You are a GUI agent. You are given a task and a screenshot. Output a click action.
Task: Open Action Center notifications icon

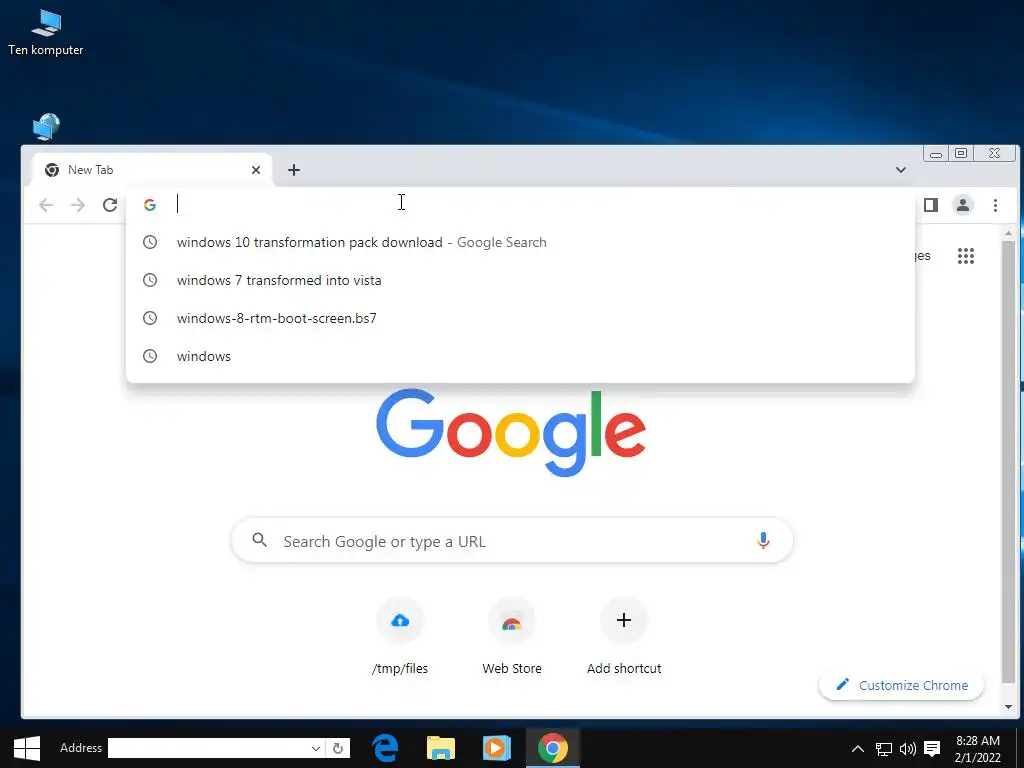coord(932,749)
